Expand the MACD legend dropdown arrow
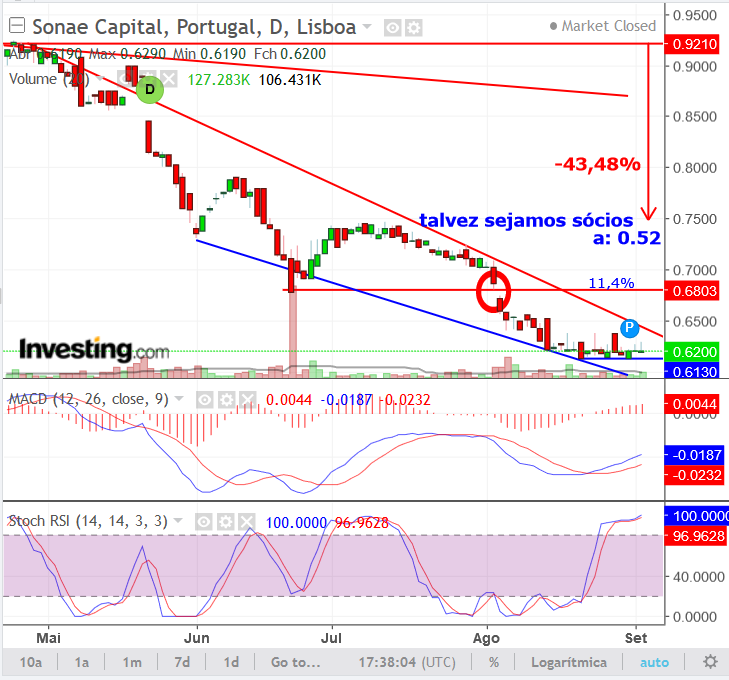 click(x=179, y=398)
